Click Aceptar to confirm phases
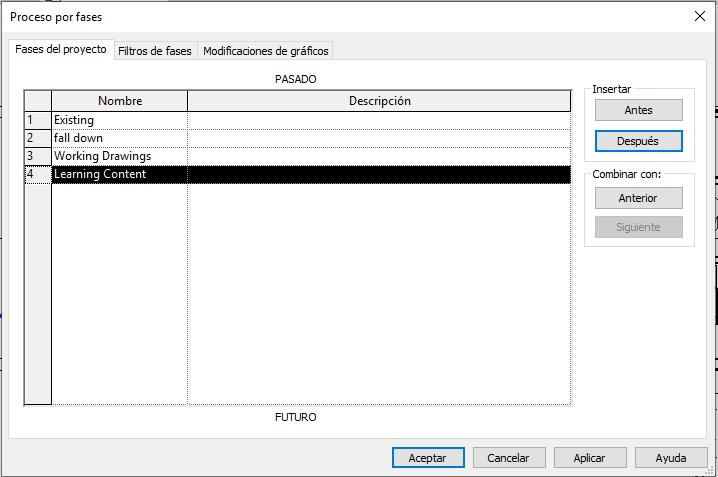 point(428,457)
